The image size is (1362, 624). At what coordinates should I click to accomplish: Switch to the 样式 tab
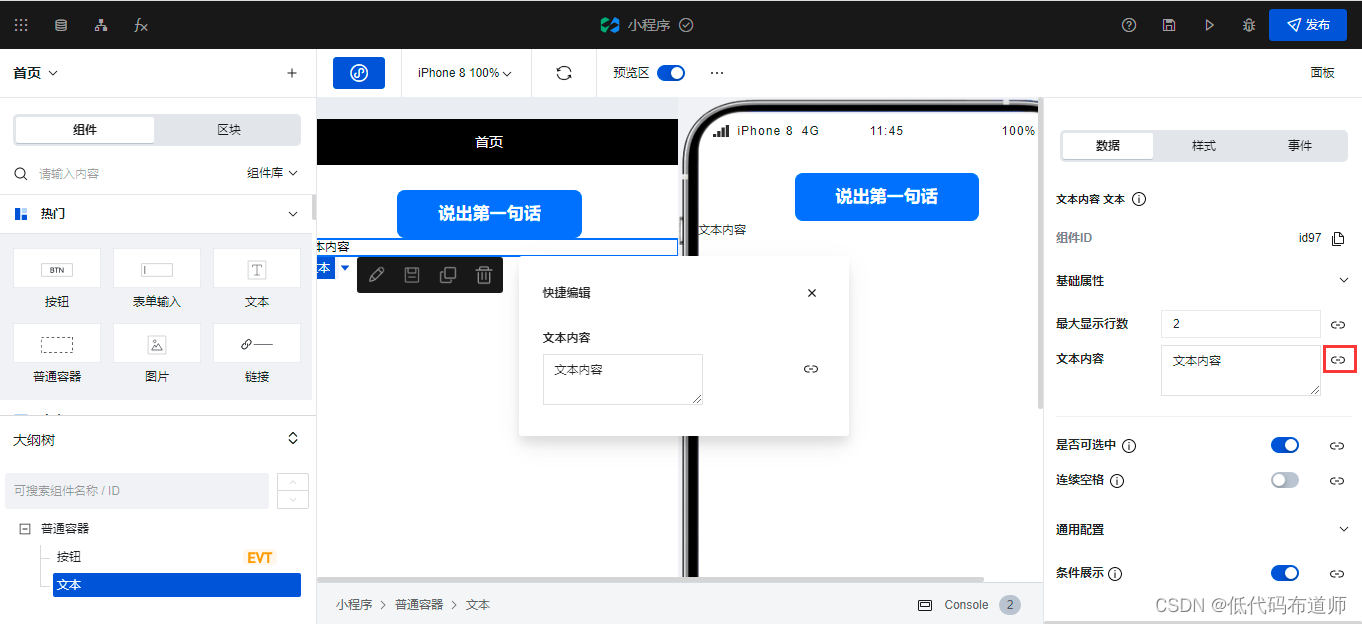tap(1204, 146)
